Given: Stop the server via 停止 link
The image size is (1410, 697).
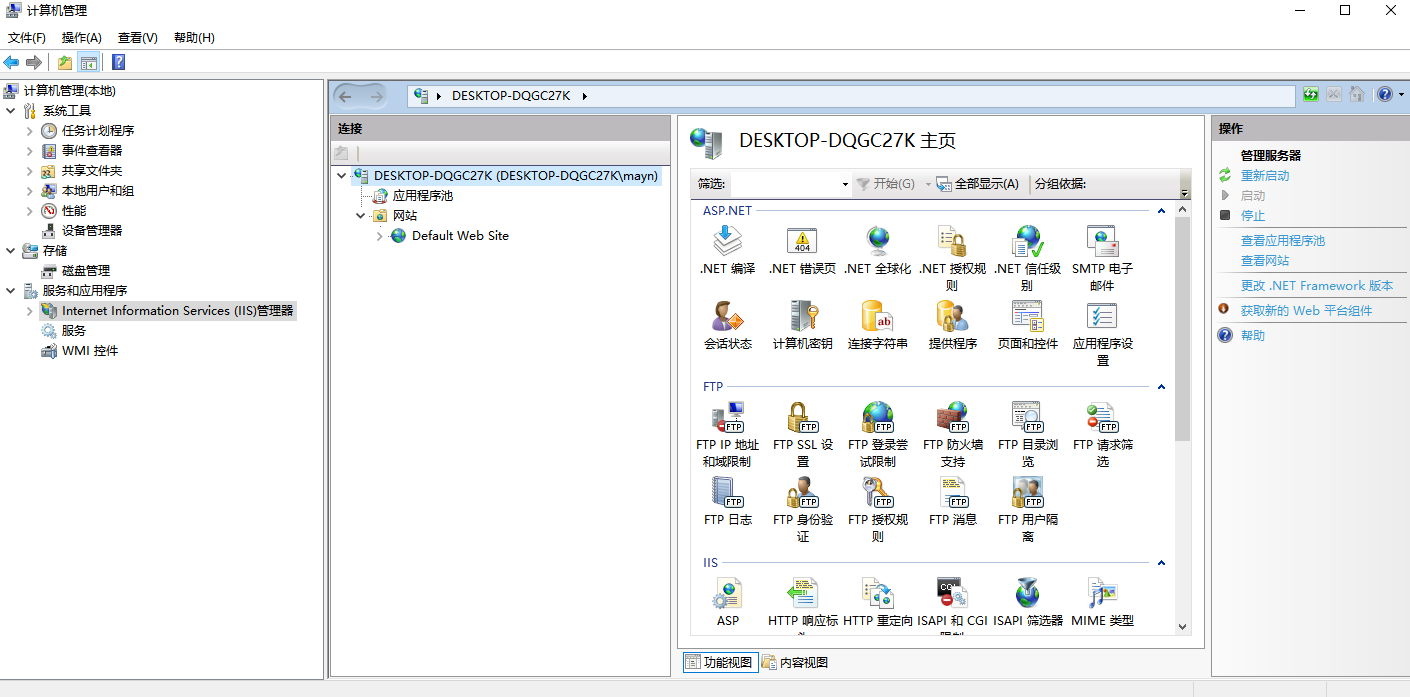Looking at the screenshot, I should (1251, 215).
